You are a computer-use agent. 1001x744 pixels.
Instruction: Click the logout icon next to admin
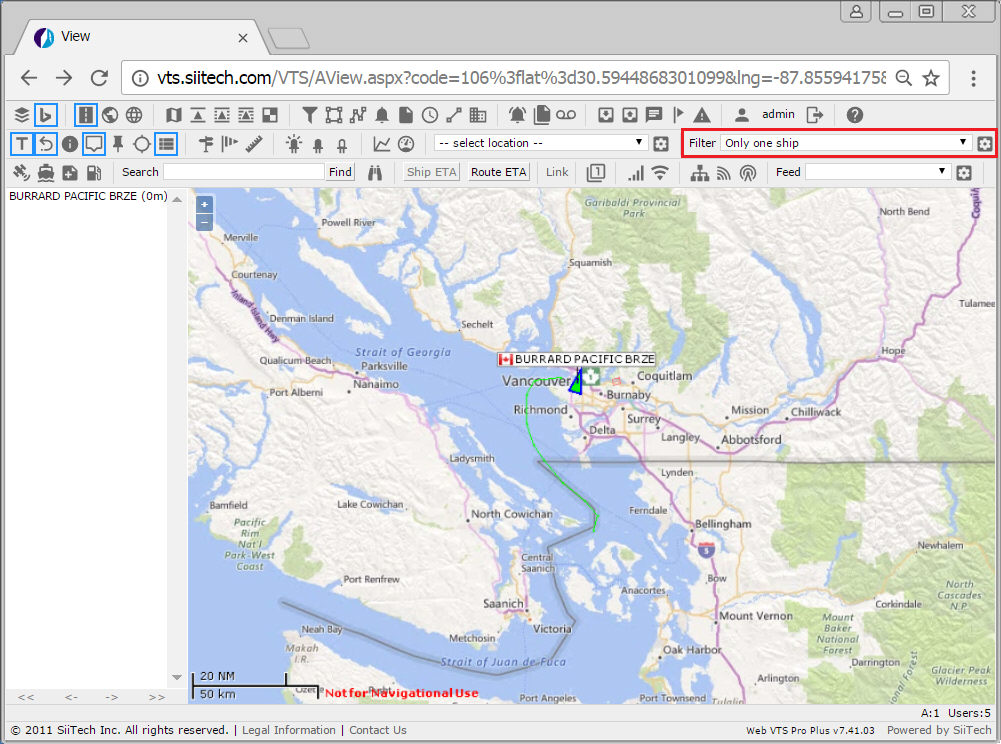pyautogui.click(x=815, y=115)
